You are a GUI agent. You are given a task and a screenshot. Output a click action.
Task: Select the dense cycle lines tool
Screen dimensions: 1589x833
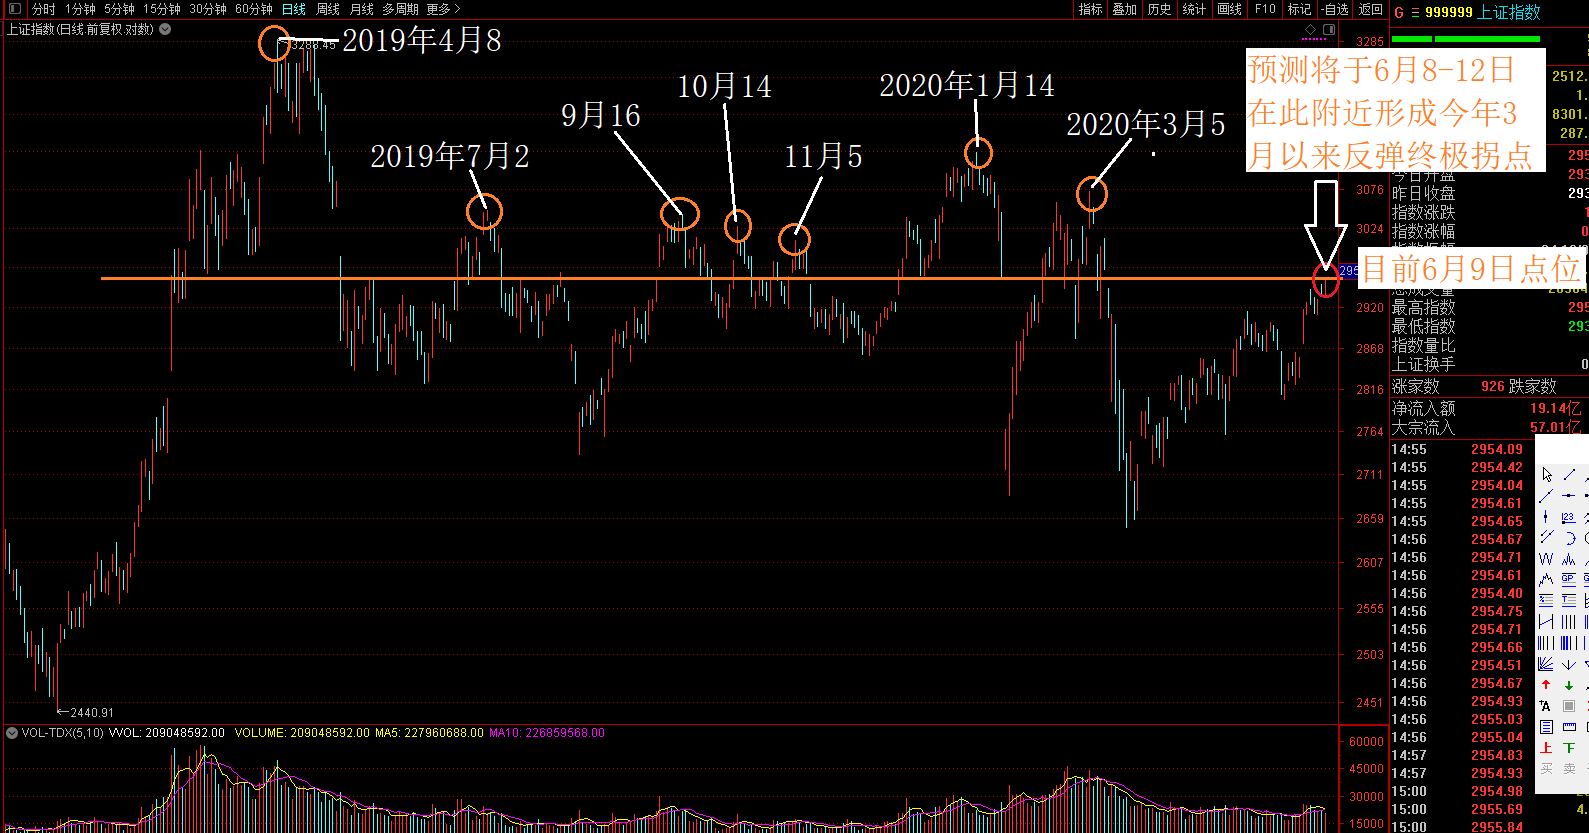(x=1569, y=643)
